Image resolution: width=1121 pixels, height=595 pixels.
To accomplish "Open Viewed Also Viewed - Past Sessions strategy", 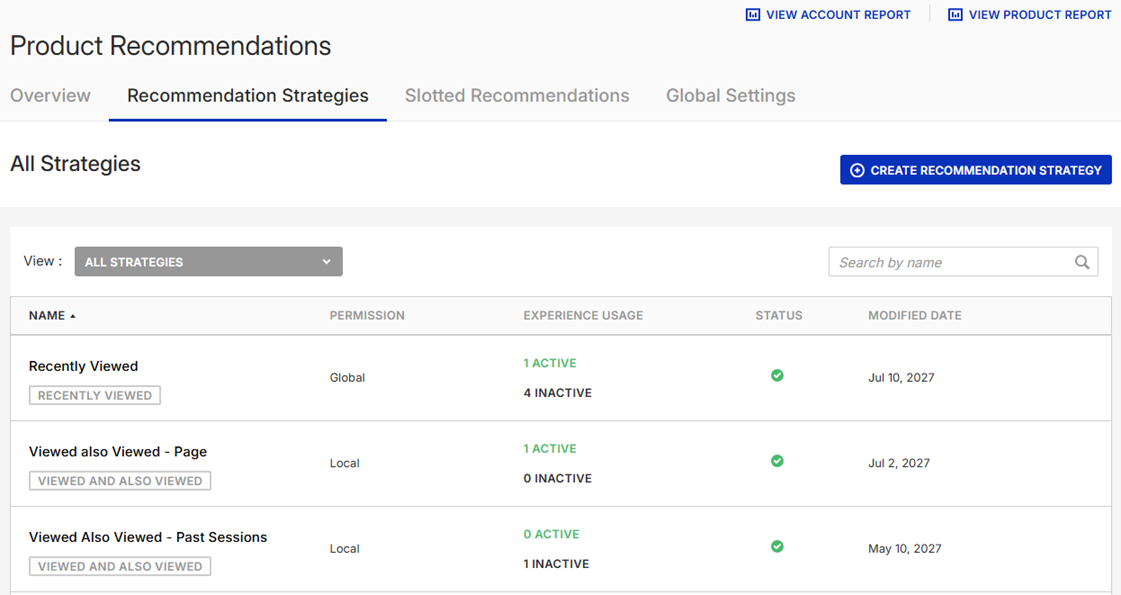I will 148,537.
